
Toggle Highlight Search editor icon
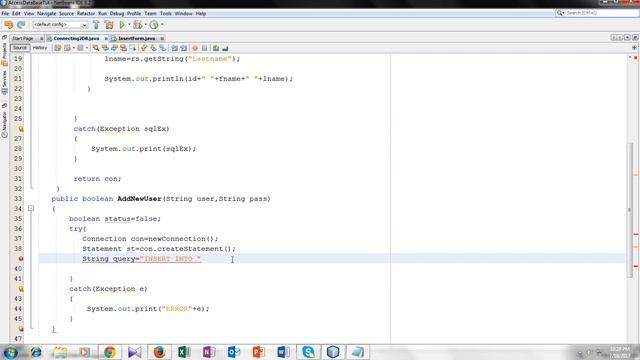tap(123, 48)
